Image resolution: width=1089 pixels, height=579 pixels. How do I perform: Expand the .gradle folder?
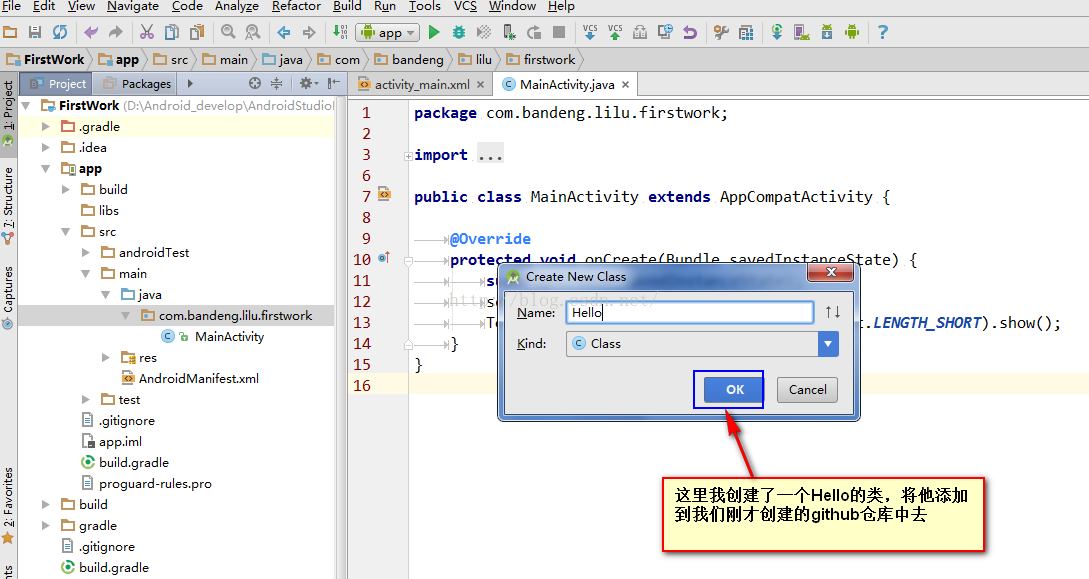tap(46, 126)
